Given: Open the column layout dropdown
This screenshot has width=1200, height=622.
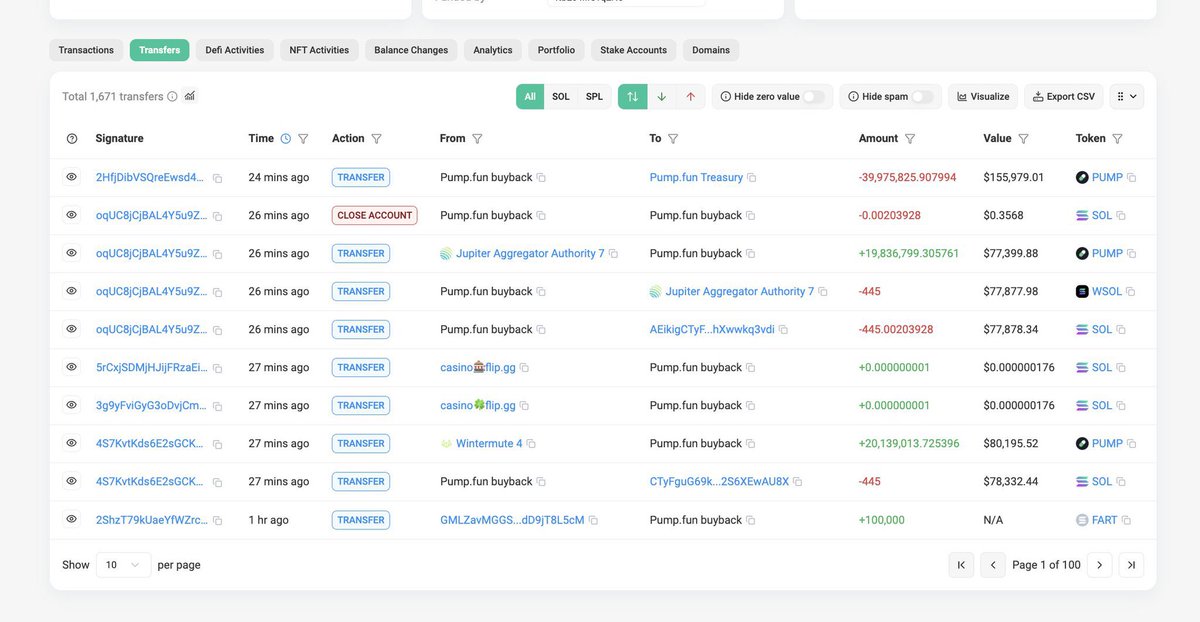Looking at the screenshot, I should [1127, 97].
